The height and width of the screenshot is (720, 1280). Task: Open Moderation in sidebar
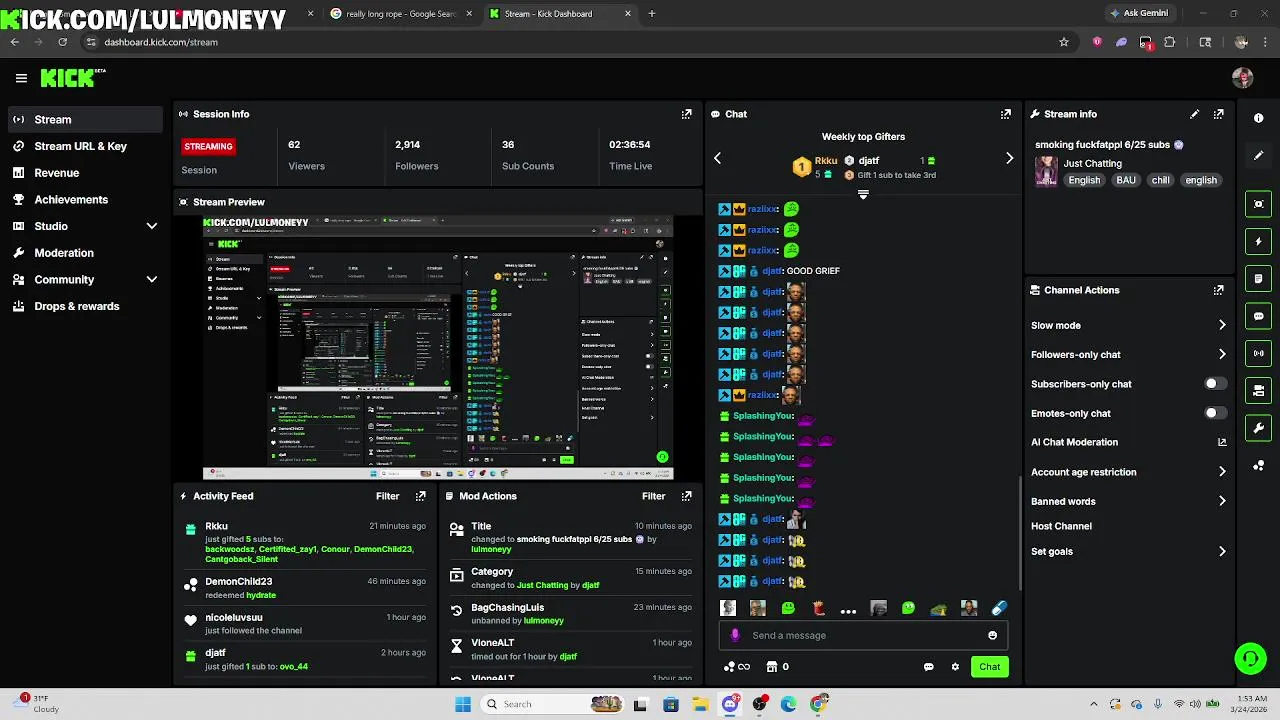(64, 253)
